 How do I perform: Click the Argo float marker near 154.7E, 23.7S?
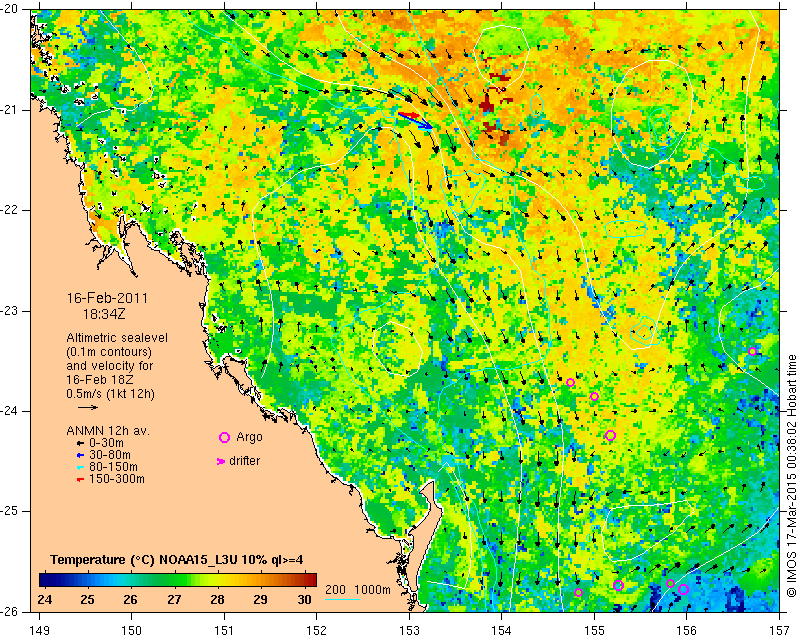click(x=570, y=382)
